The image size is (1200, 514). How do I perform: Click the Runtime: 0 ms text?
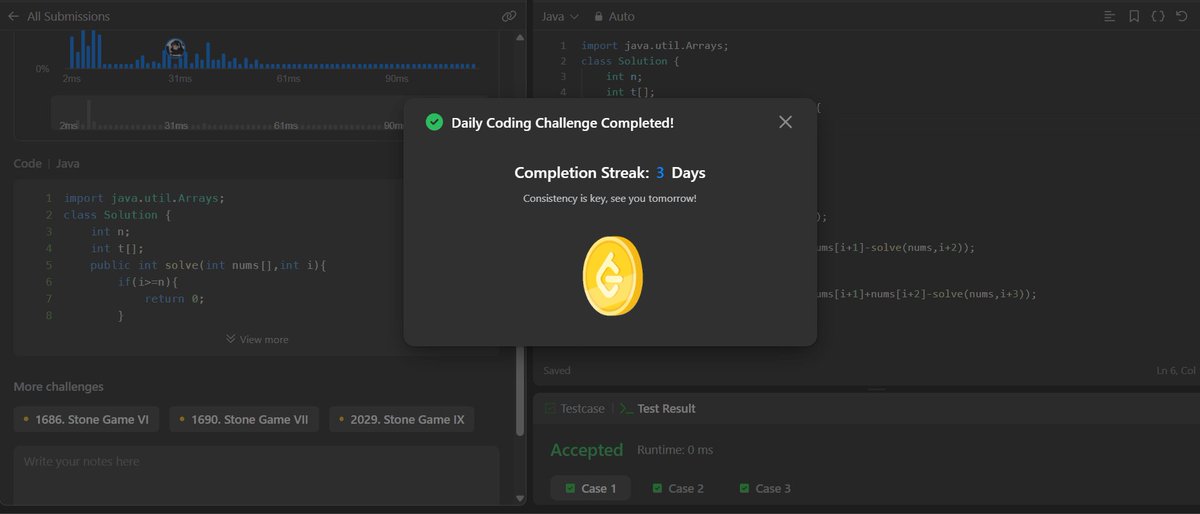[675, 450]
